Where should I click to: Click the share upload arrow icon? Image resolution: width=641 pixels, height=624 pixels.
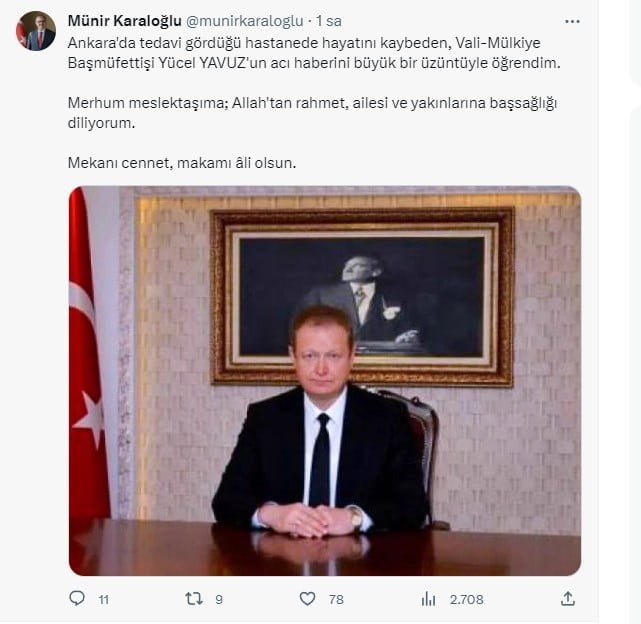[x=568, y=599]
